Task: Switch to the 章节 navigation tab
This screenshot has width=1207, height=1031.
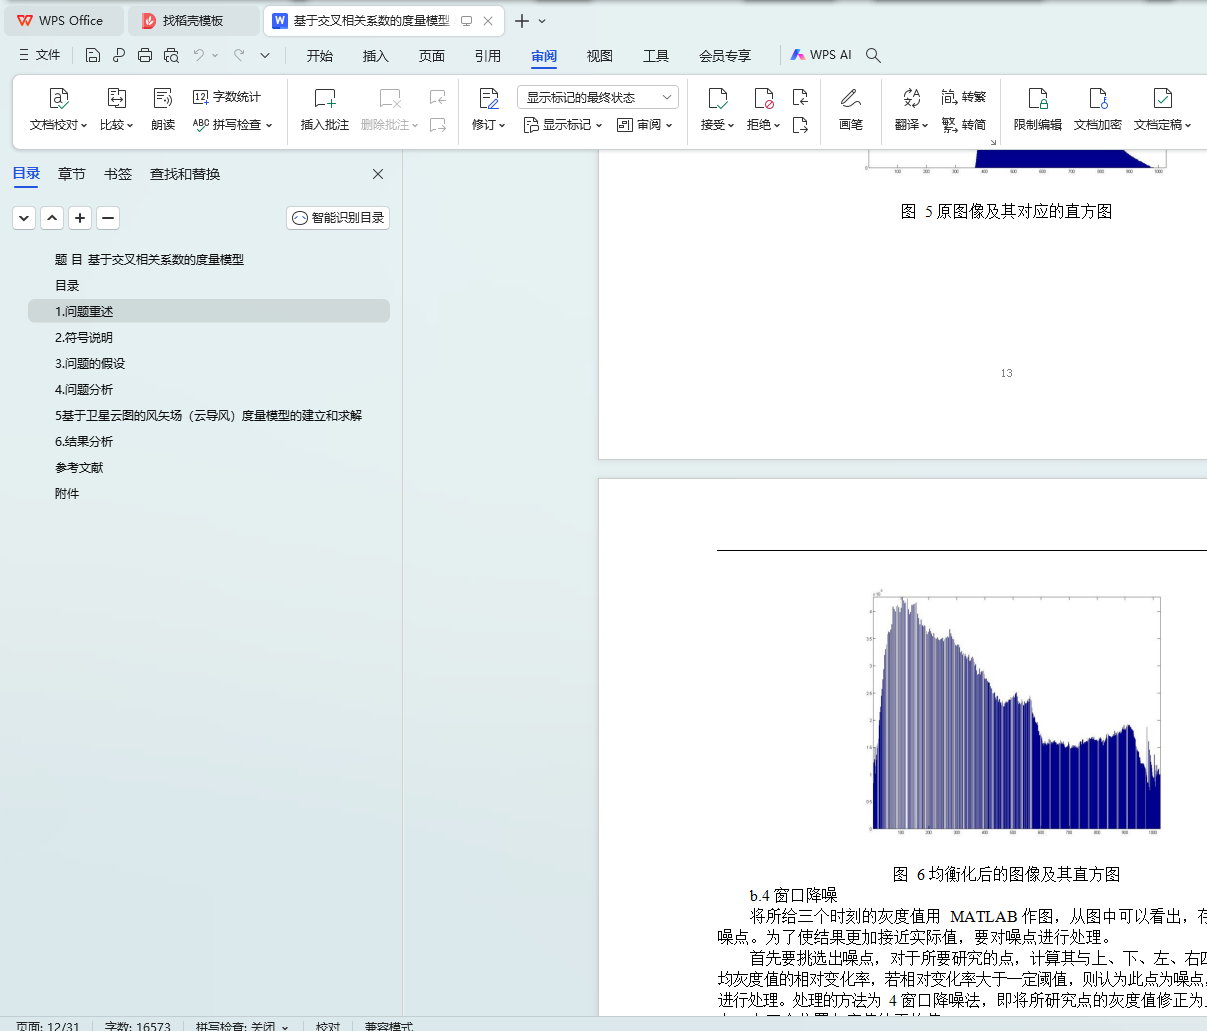Action: [x=72, y=174]
